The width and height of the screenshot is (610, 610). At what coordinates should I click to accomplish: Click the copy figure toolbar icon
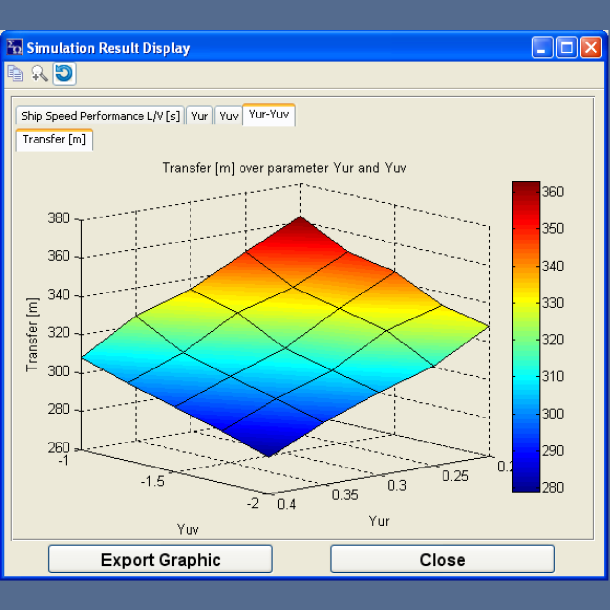tap(15, 73)
